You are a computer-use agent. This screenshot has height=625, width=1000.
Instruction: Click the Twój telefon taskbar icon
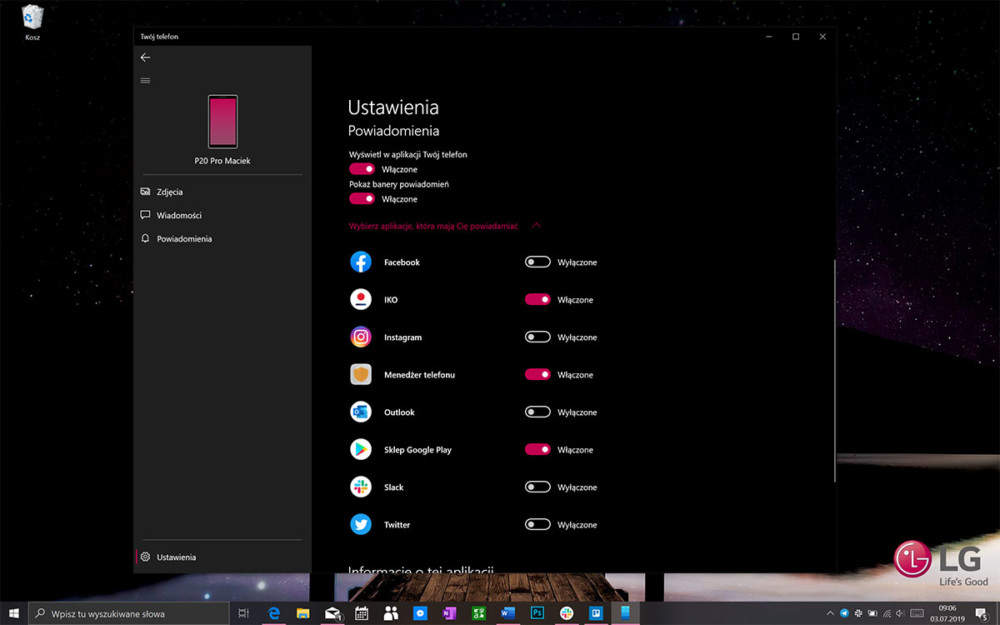pyautogui.click(x=625, y=614)
